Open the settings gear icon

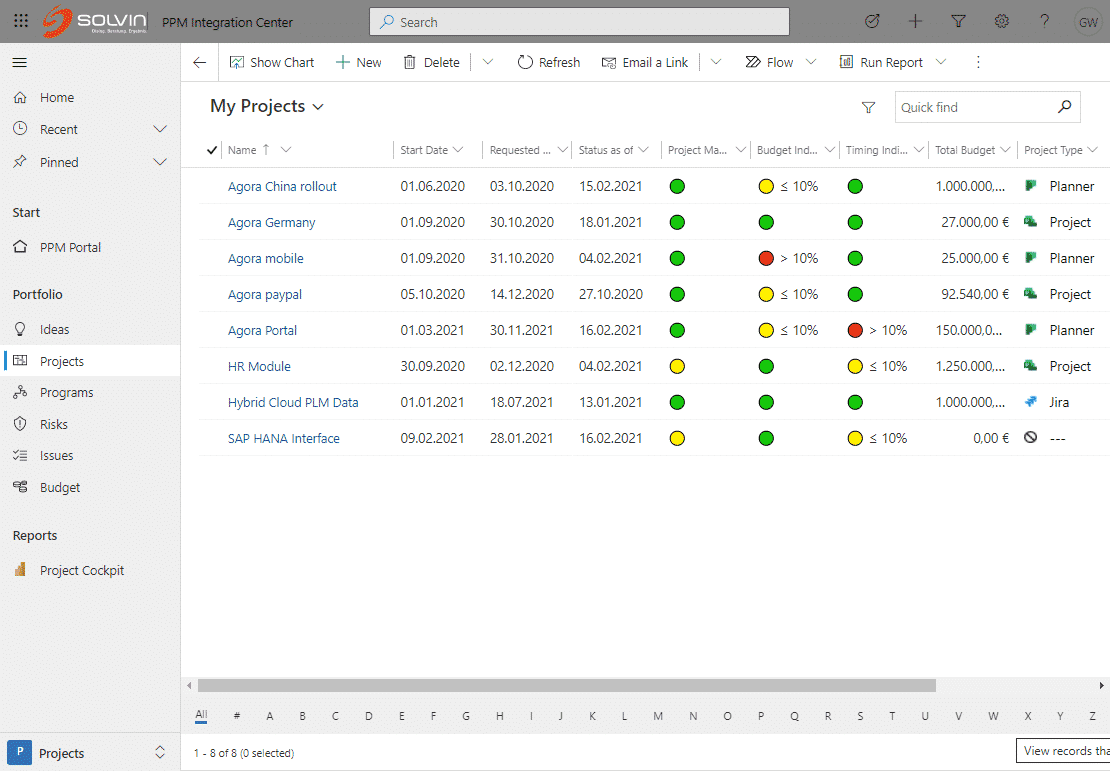1002,21
